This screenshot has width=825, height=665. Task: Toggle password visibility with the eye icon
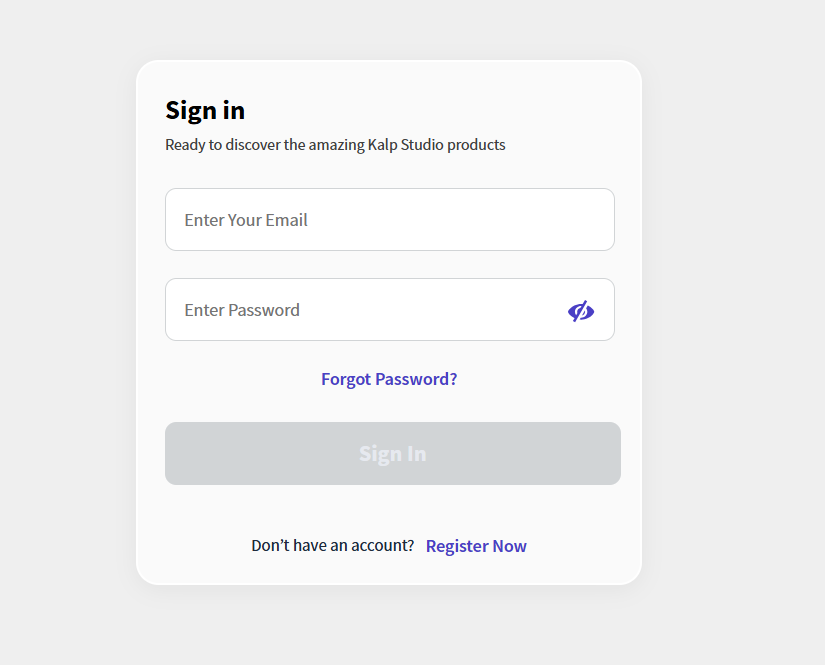point(581,311)
